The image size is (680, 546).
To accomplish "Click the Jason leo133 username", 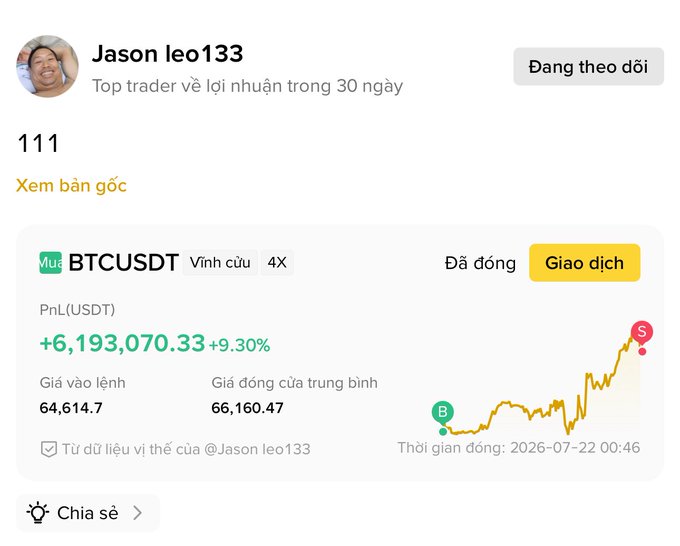I will click(167, 54).
